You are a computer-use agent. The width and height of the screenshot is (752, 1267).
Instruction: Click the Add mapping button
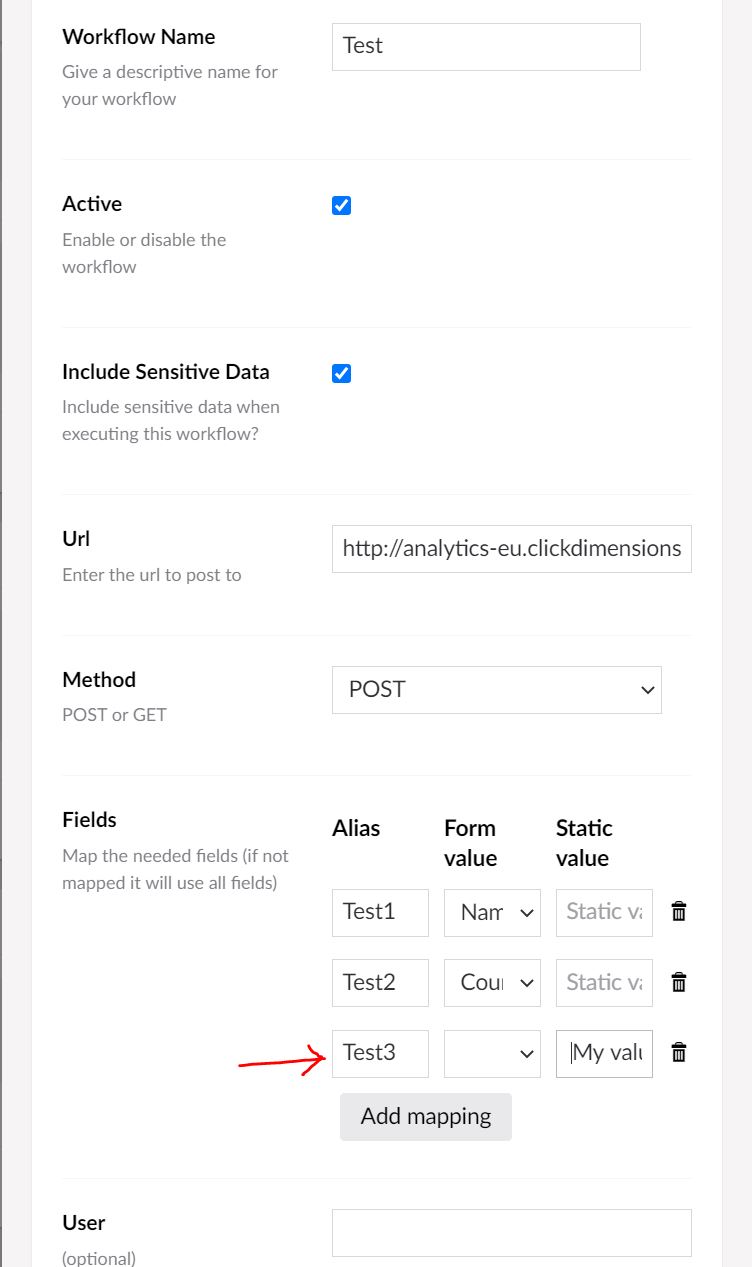pos(426,1116)
